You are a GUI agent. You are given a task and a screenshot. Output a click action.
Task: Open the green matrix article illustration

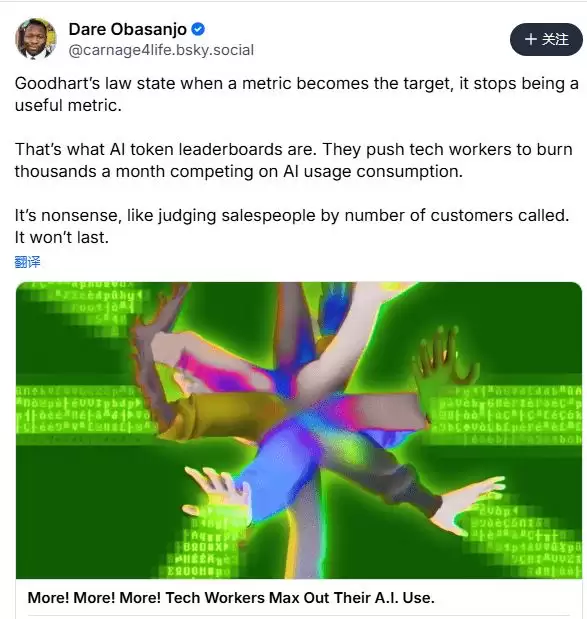[299, 430]
